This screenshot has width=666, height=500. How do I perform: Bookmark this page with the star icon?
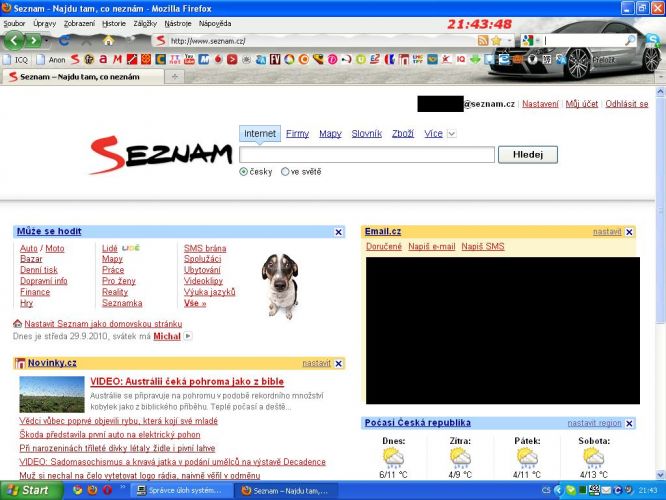tap(496, 41)
